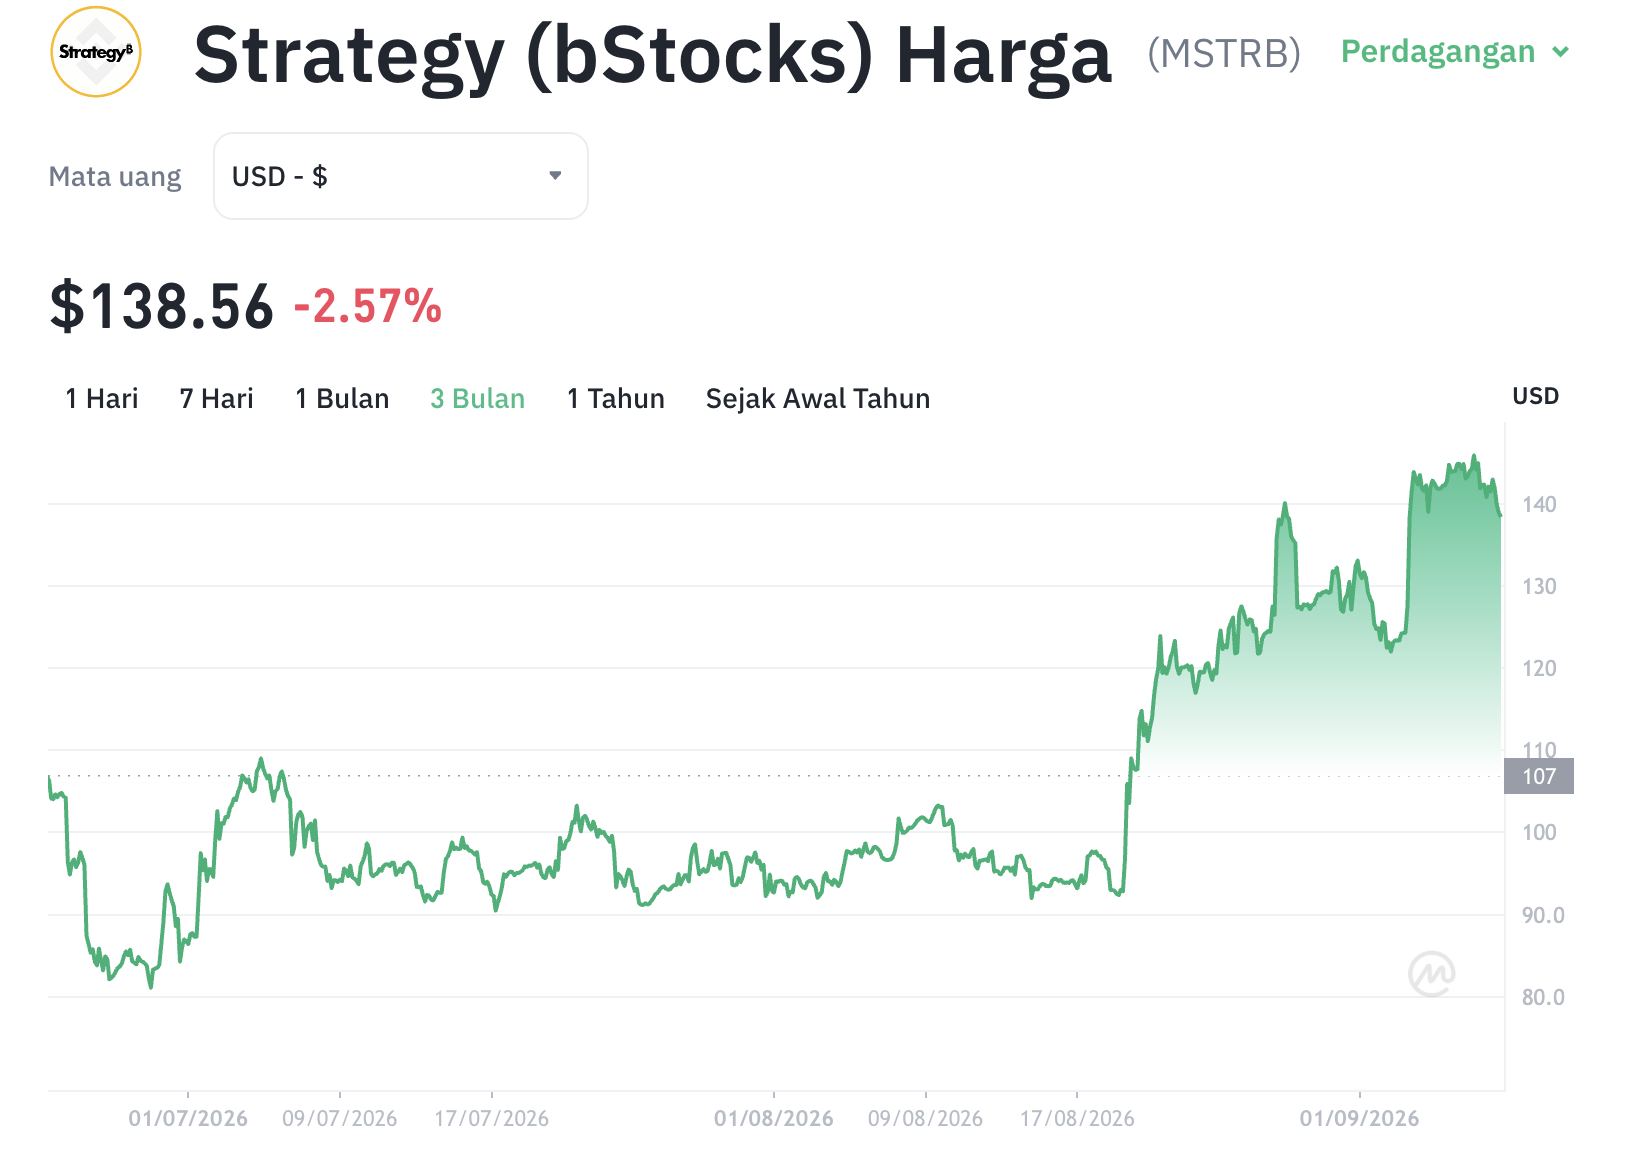This screenshot has width=1632, height=1168.
Task: Click the -2.57% change percentage
Action: click(x=368, y=307)
